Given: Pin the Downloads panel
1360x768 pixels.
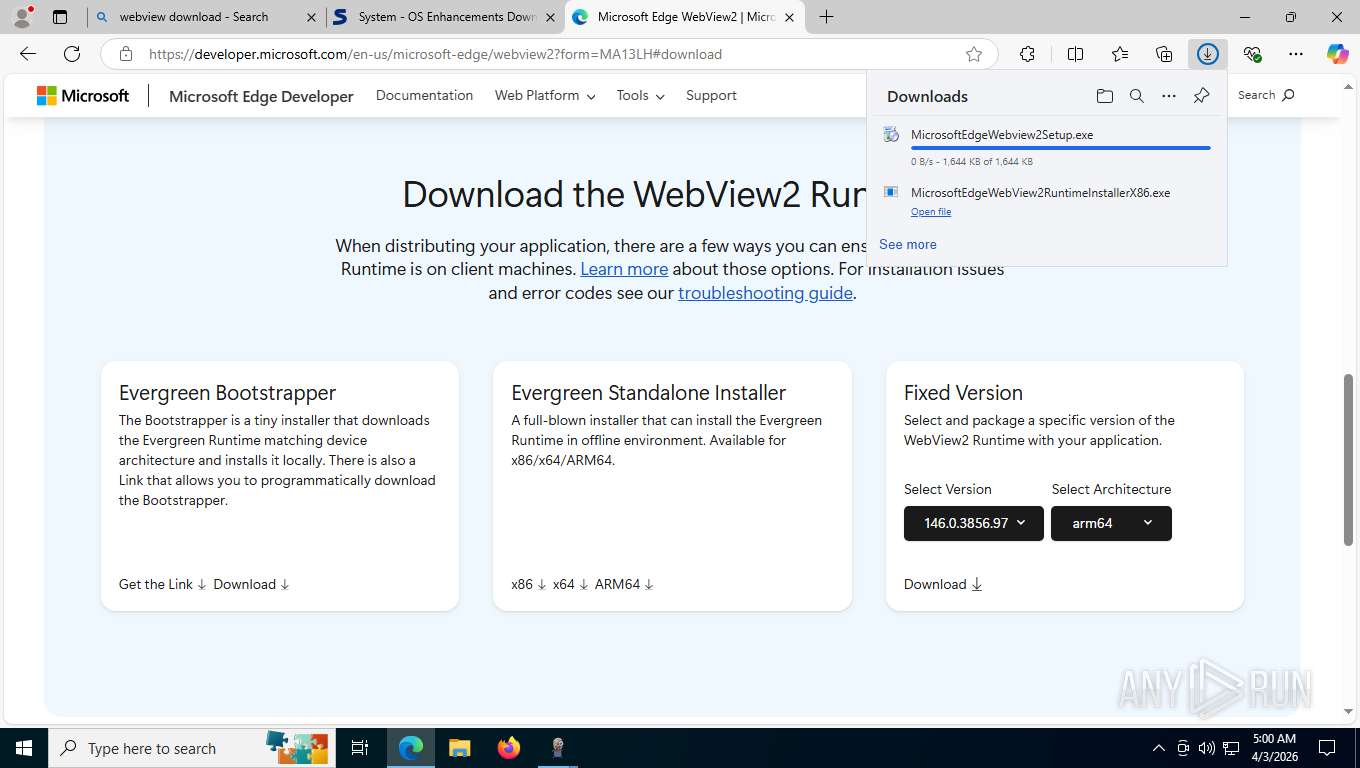Looking at the screenshot, I should [x=1202, y=96].
